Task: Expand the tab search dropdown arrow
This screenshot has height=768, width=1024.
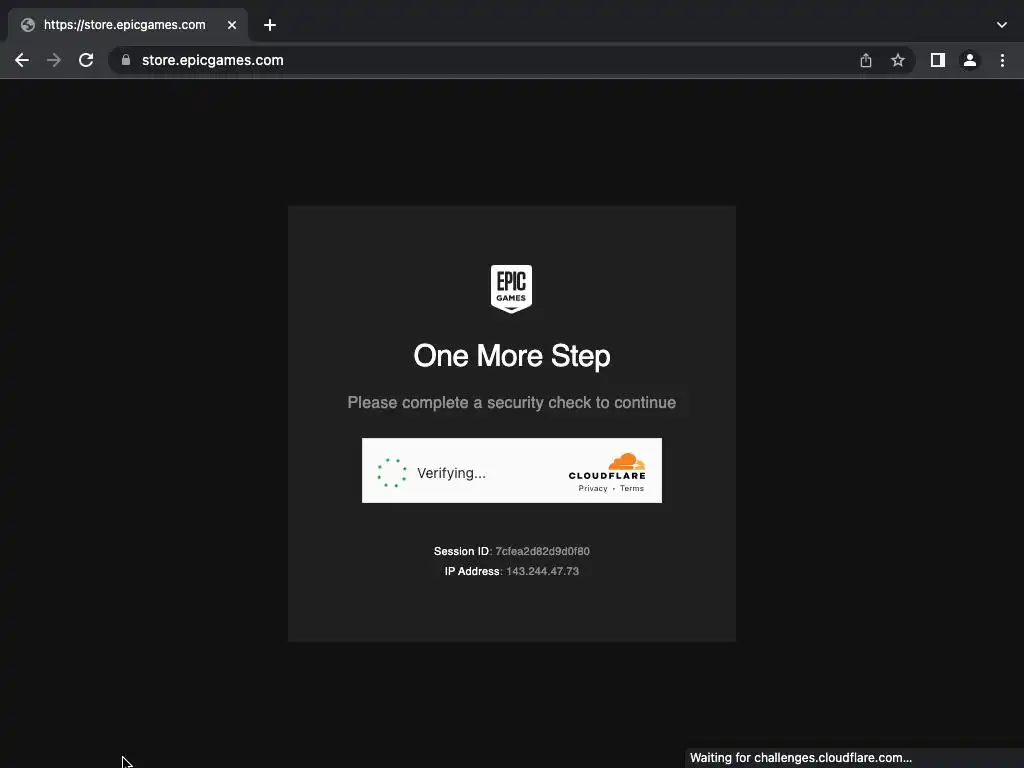Action: coord(1002,25)
